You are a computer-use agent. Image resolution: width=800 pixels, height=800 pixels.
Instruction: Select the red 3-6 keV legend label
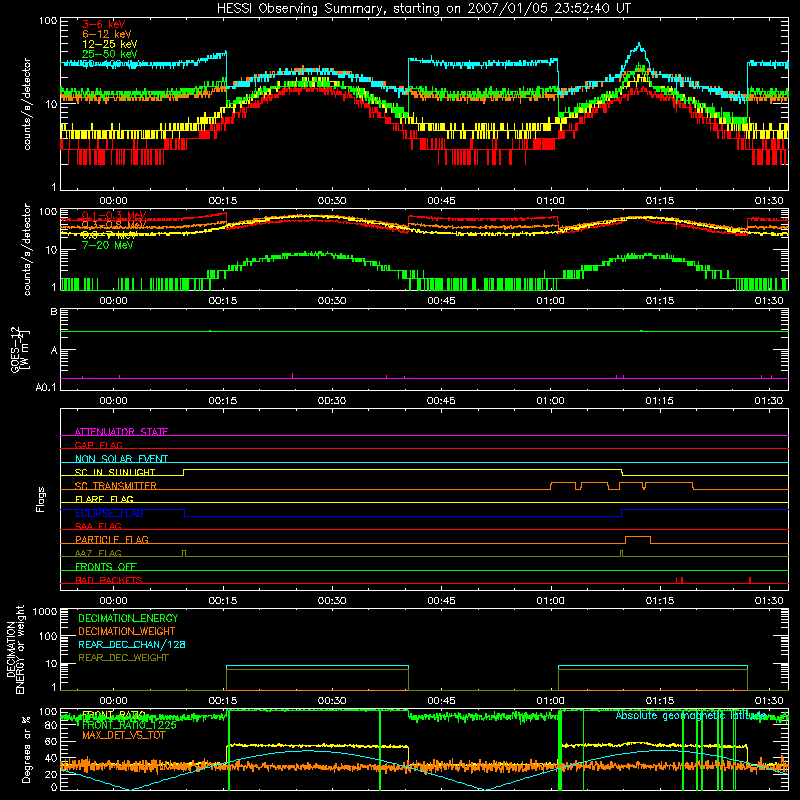pos(104,24)
